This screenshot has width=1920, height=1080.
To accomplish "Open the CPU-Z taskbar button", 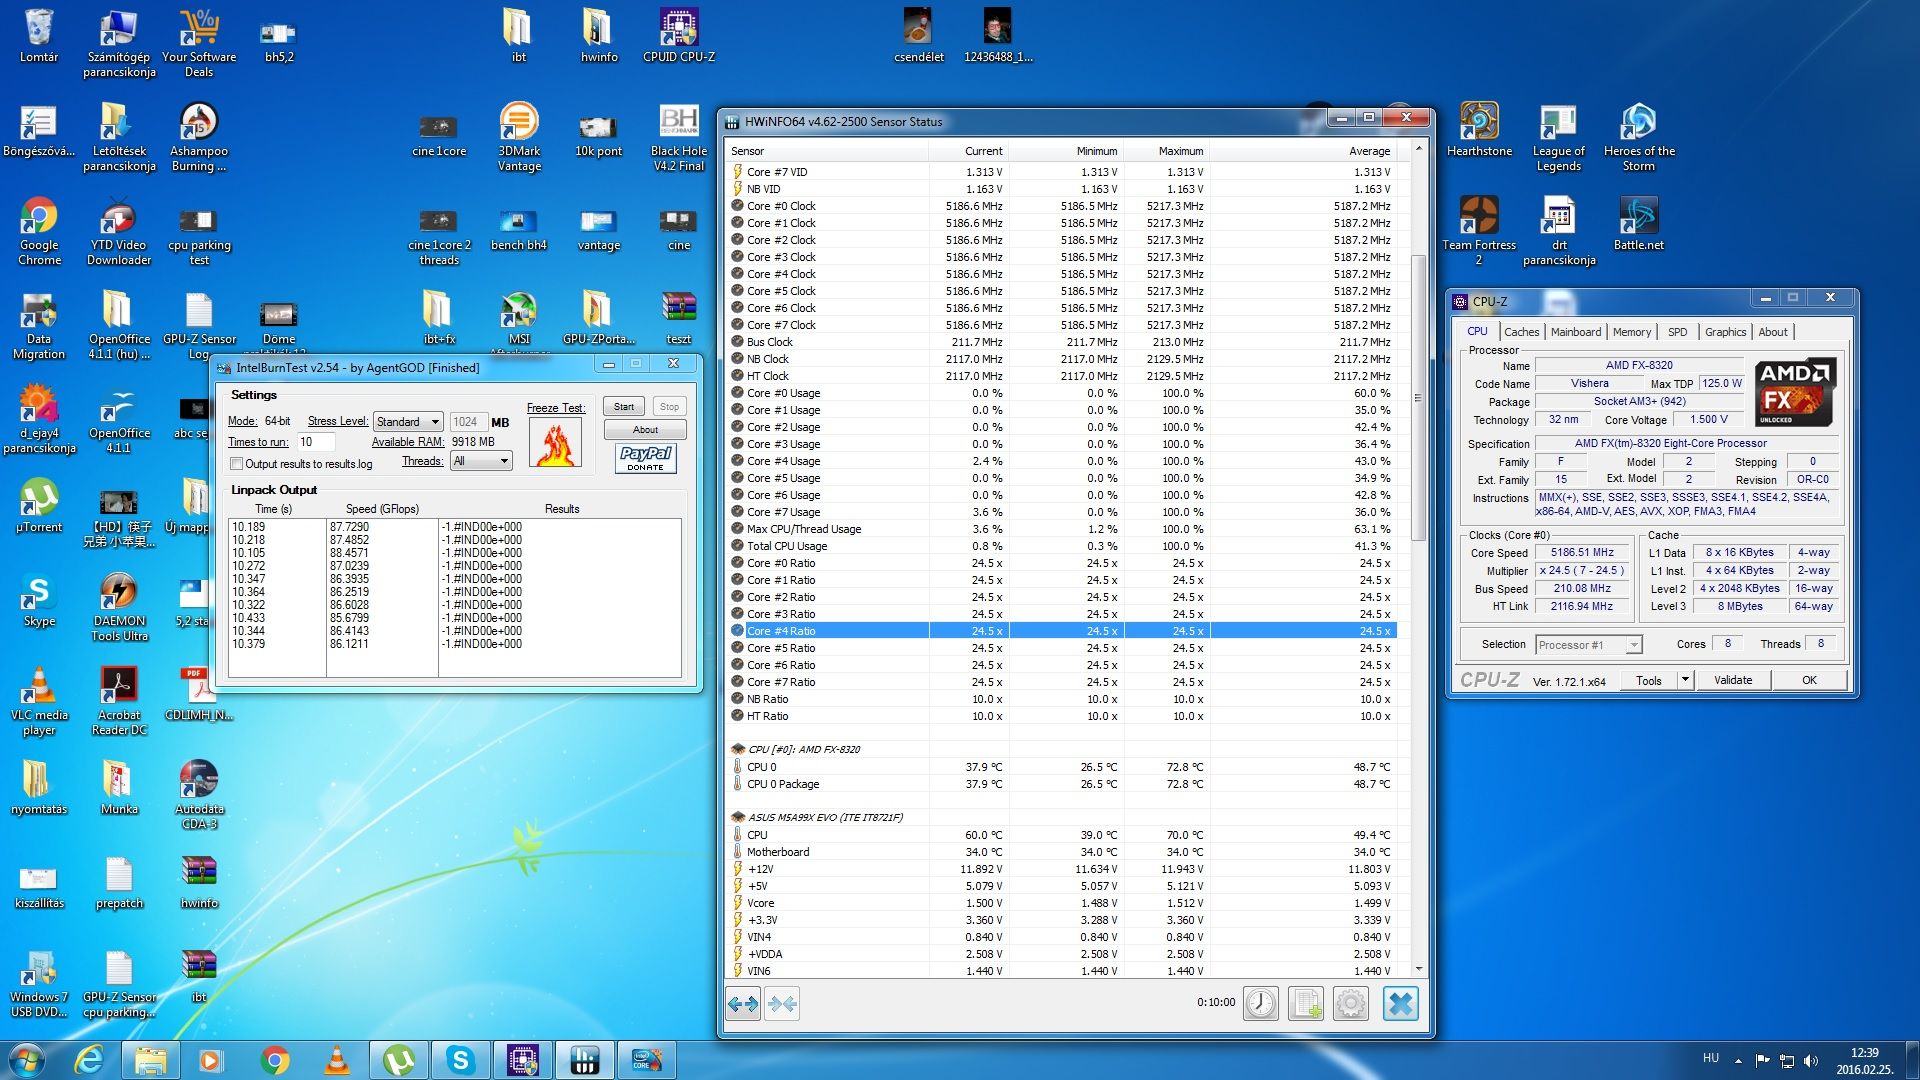I will pos(523,1060).
